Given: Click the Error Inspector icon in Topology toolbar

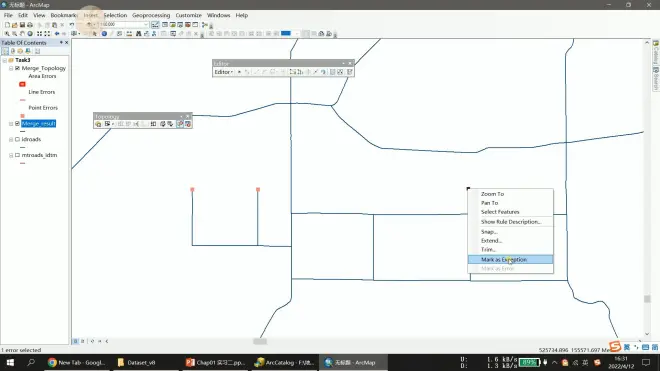Looking at the screenshot, I should 188,124.
